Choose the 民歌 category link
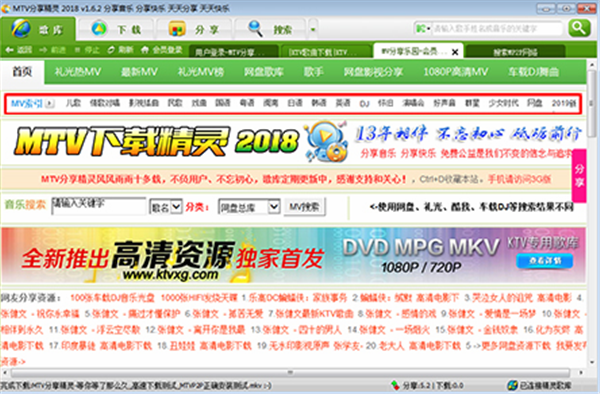Viewport: 600px width, 394px height. click(175, 103)
